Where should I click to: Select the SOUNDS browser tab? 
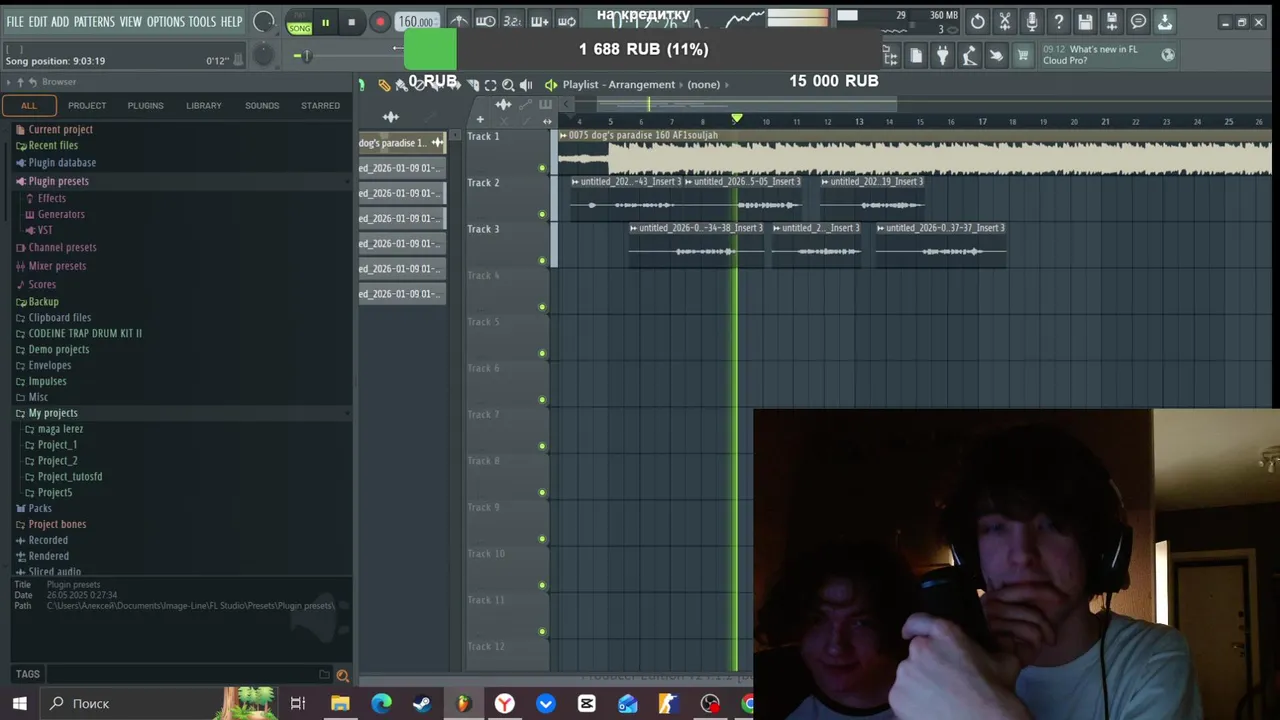[262, 105]
